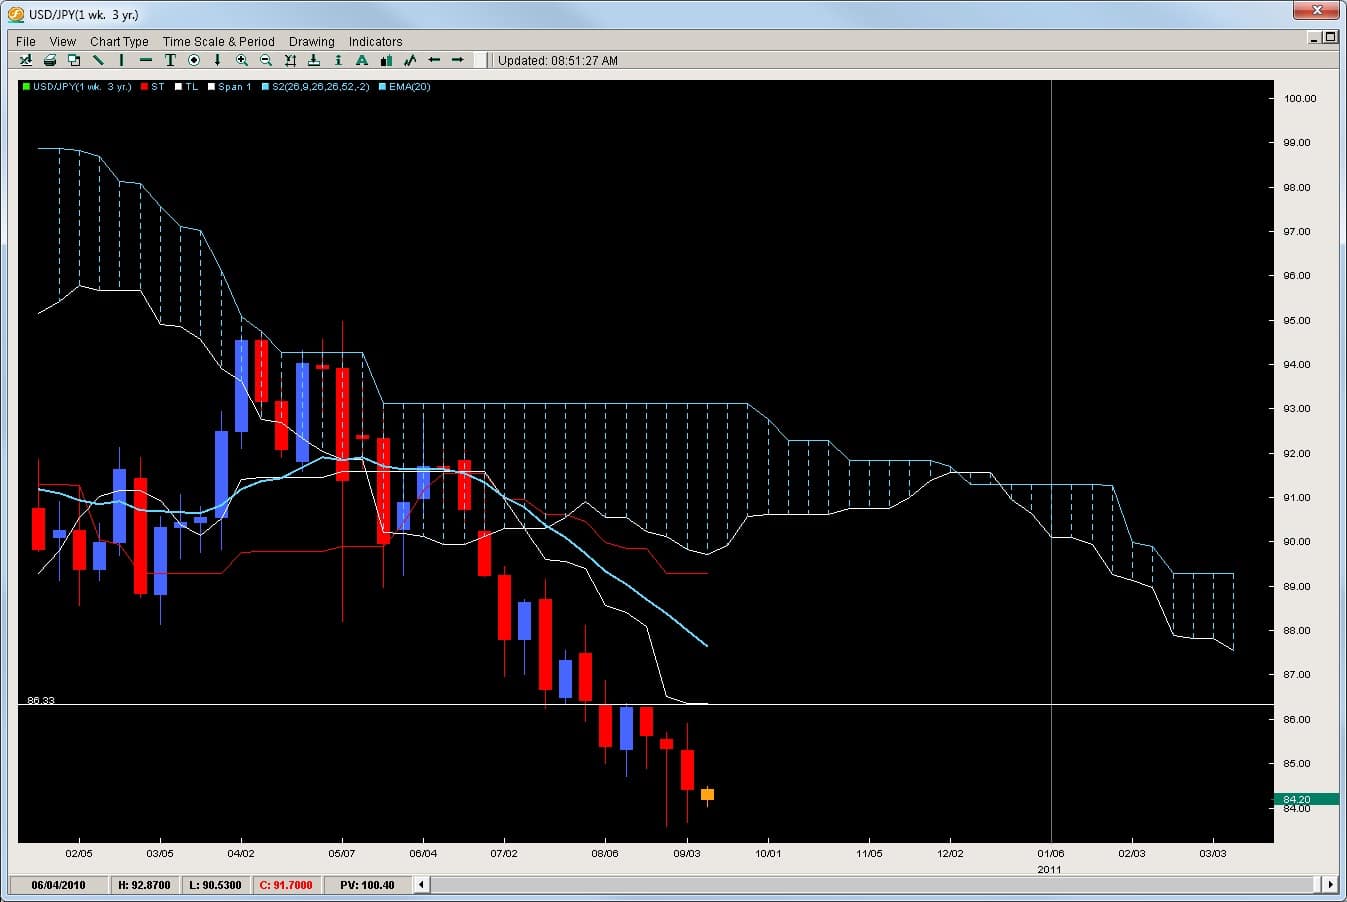The image size is (1347, 902).
Task: Click the H: 92.8700 high value
Action: pyautogui.click(x=144, y=885)
